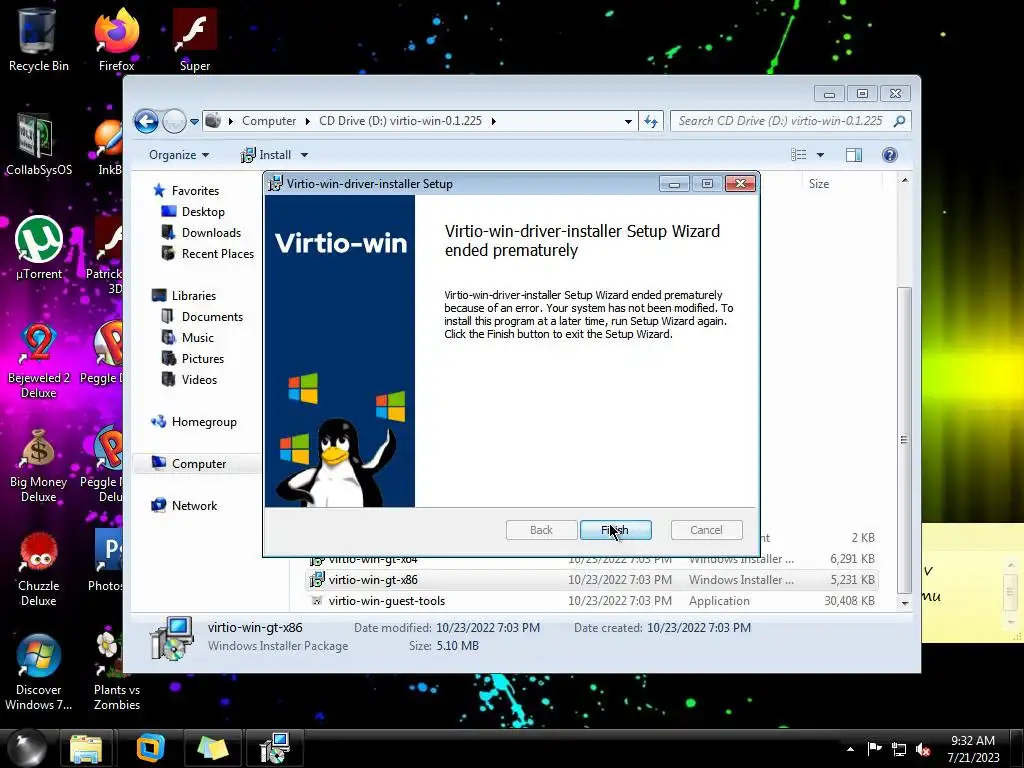
Task: Click the file list scroll down arrow
Action: tap(904, 603)
